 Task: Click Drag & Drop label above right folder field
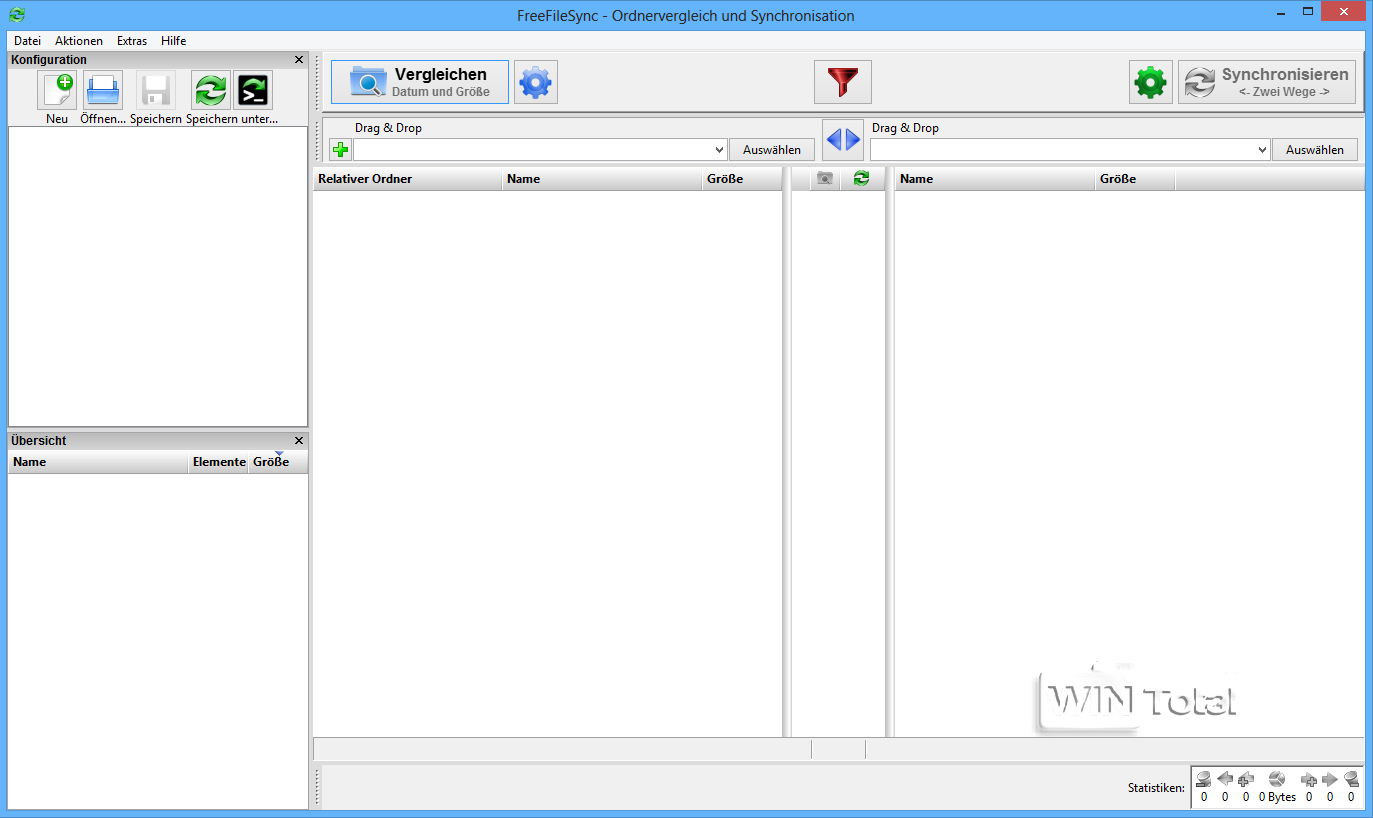click(x=905, y=128)
